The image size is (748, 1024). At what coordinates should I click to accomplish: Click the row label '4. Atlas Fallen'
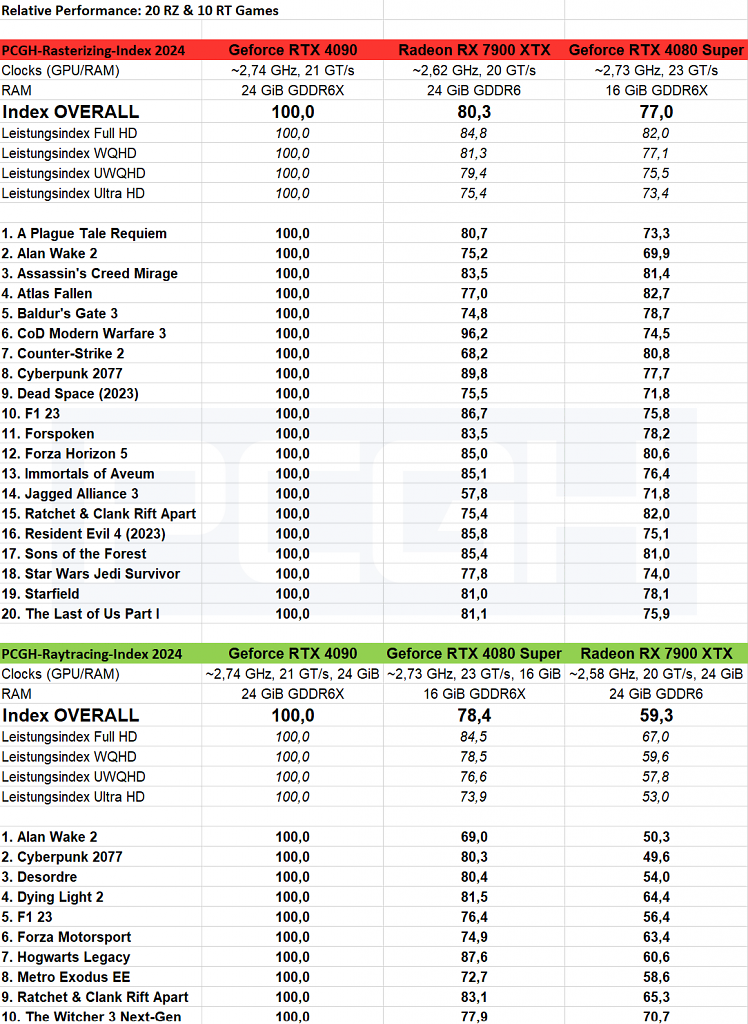(47, 294)
